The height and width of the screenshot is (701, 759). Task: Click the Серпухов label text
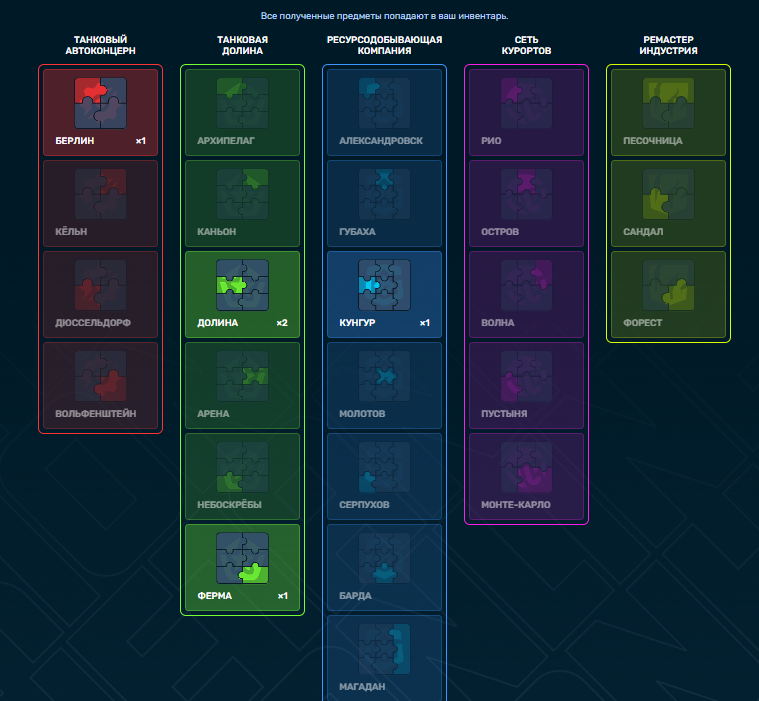364,505
